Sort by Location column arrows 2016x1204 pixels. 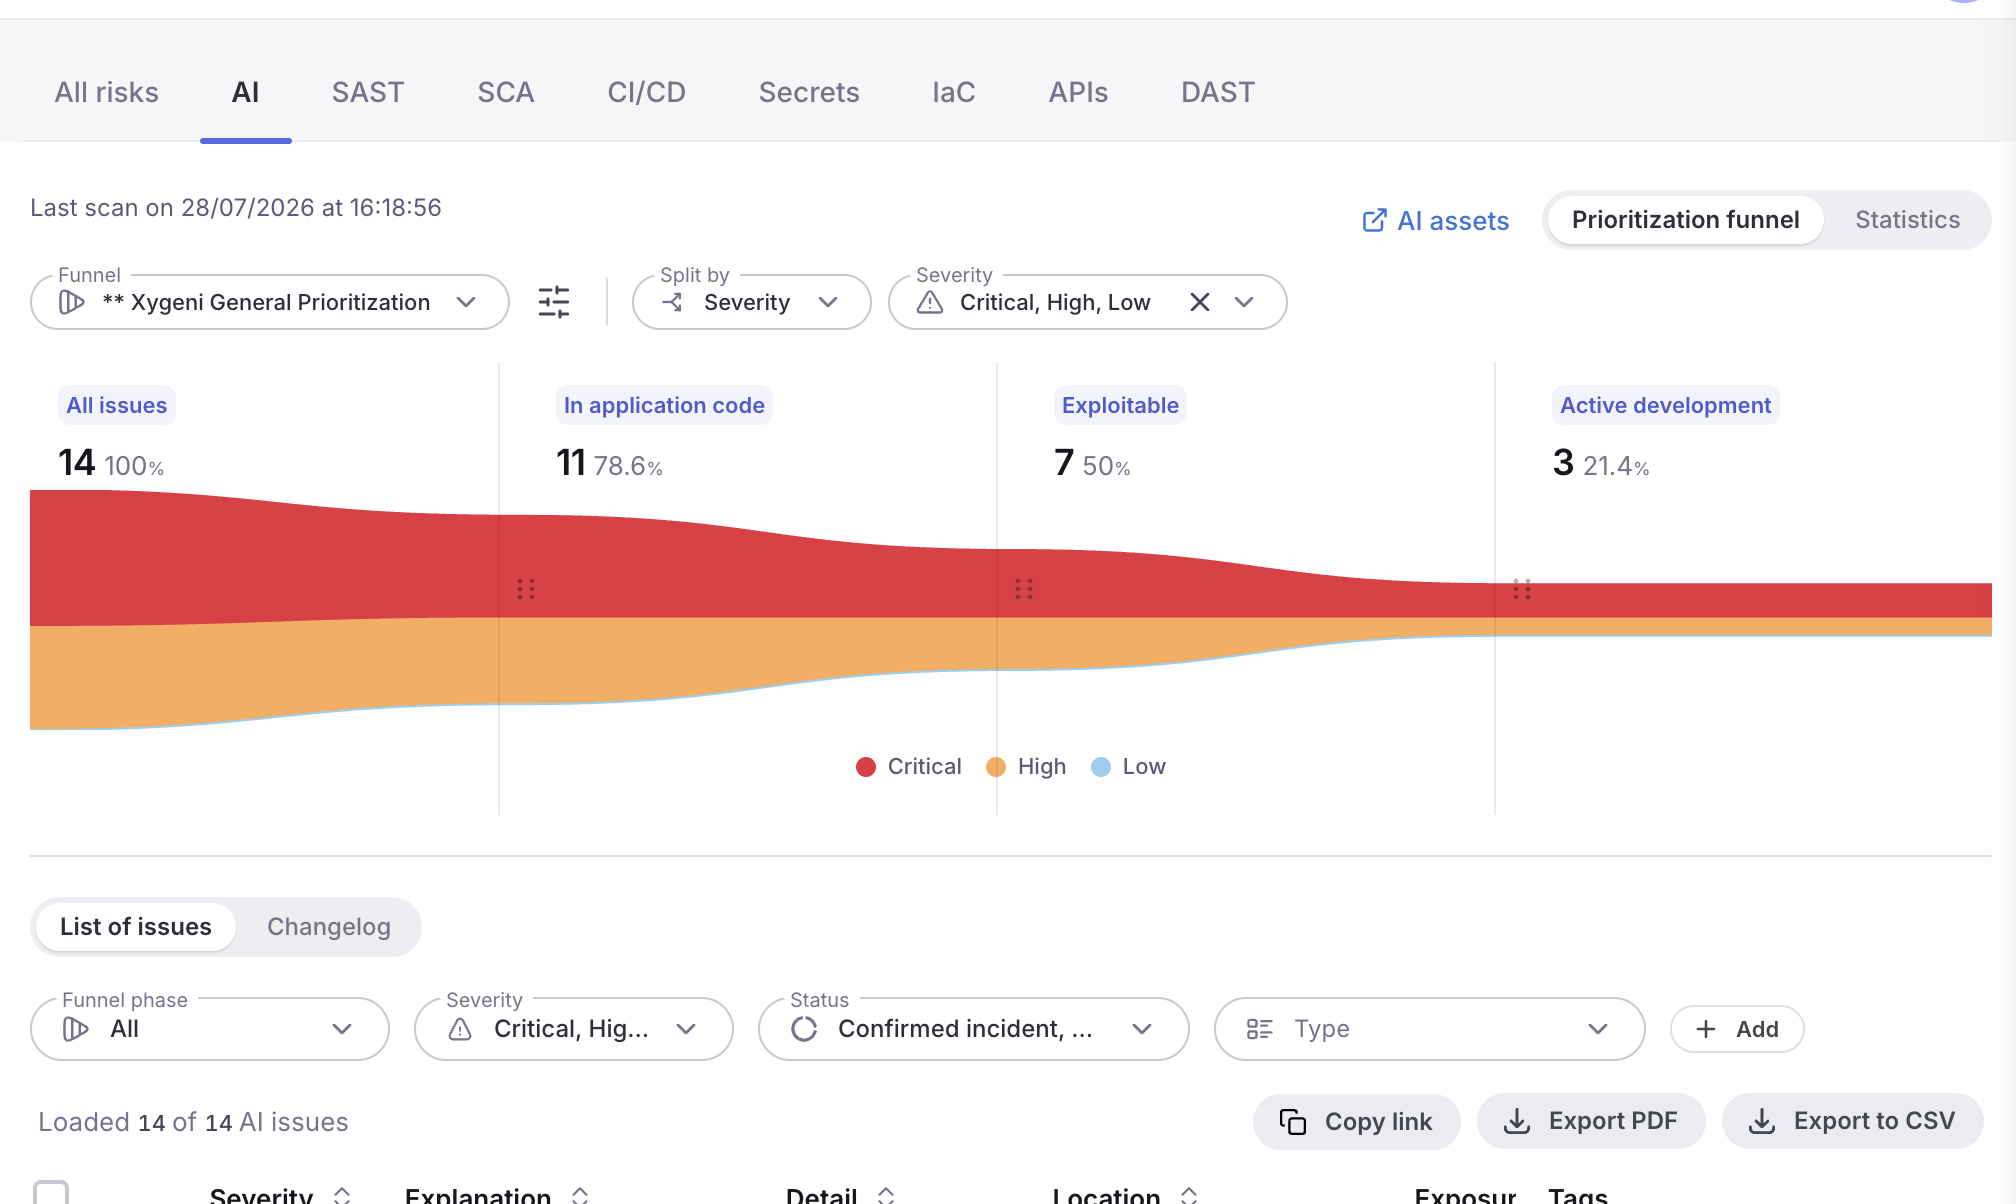point(1189,1195)
